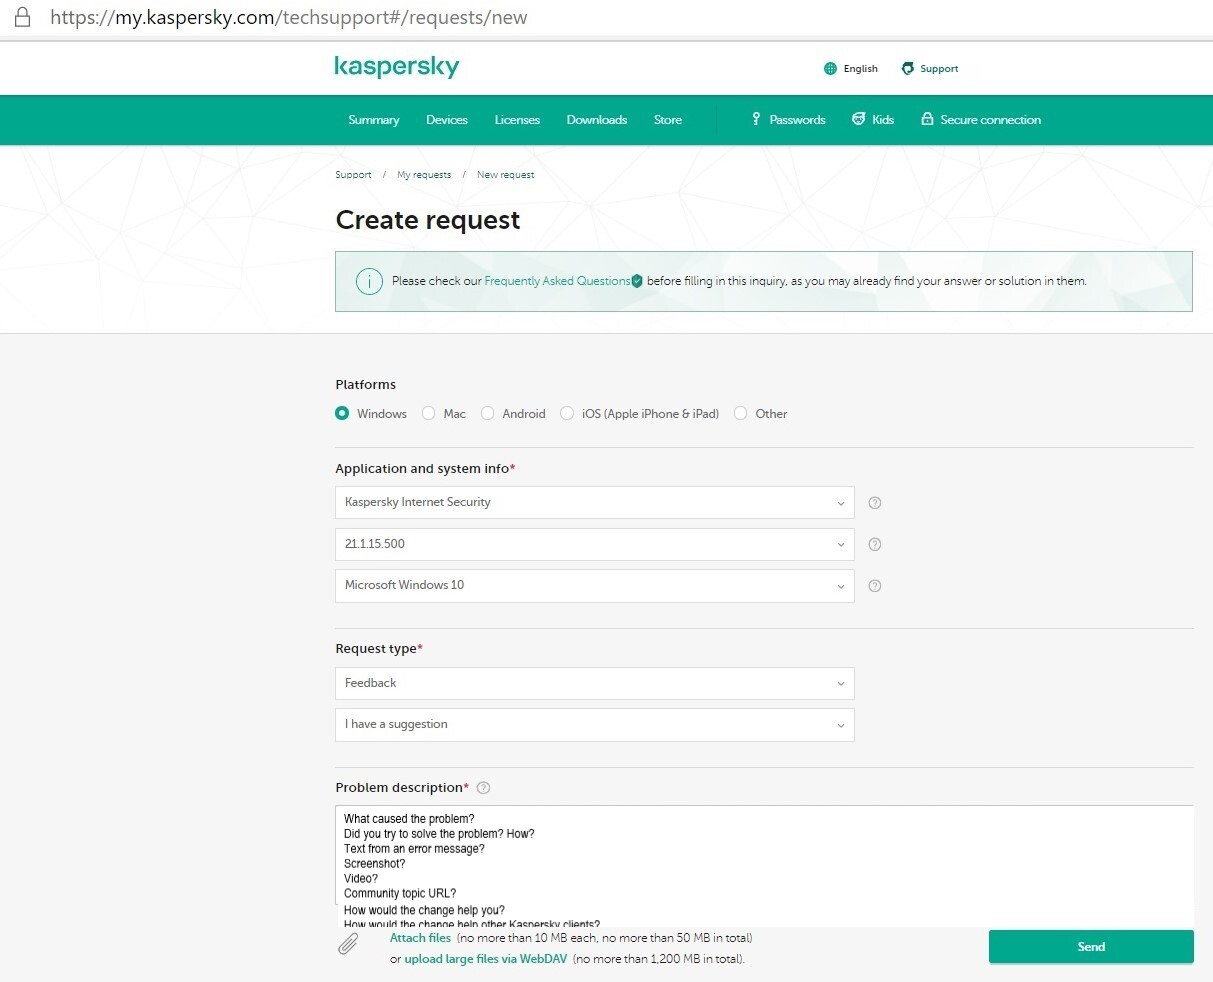
Task: Click the paperclip attachment icon
Action: click(348, 944)
